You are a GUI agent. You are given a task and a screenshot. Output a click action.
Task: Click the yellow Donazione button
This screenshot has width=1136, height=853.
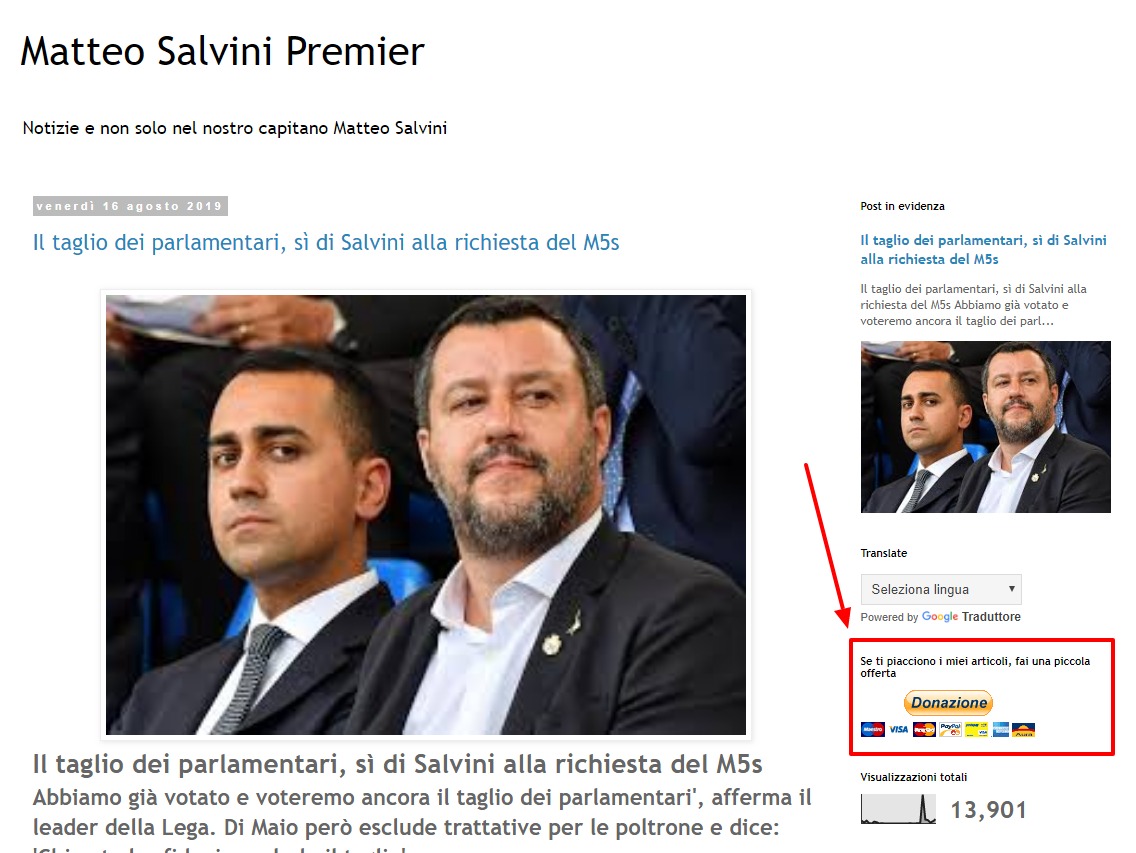(x=948, y=702)
